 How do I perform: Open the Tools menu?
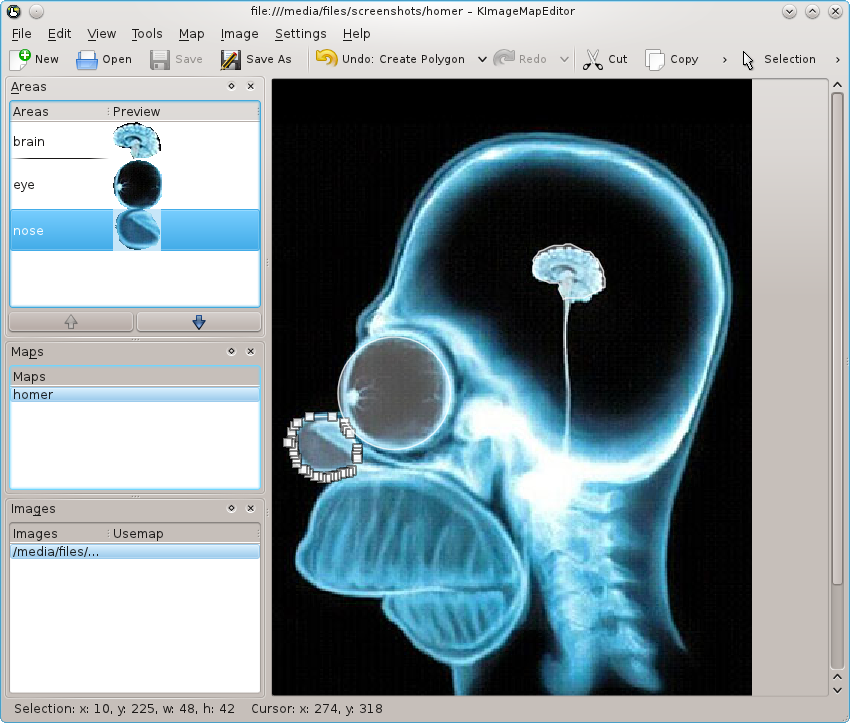146,34
